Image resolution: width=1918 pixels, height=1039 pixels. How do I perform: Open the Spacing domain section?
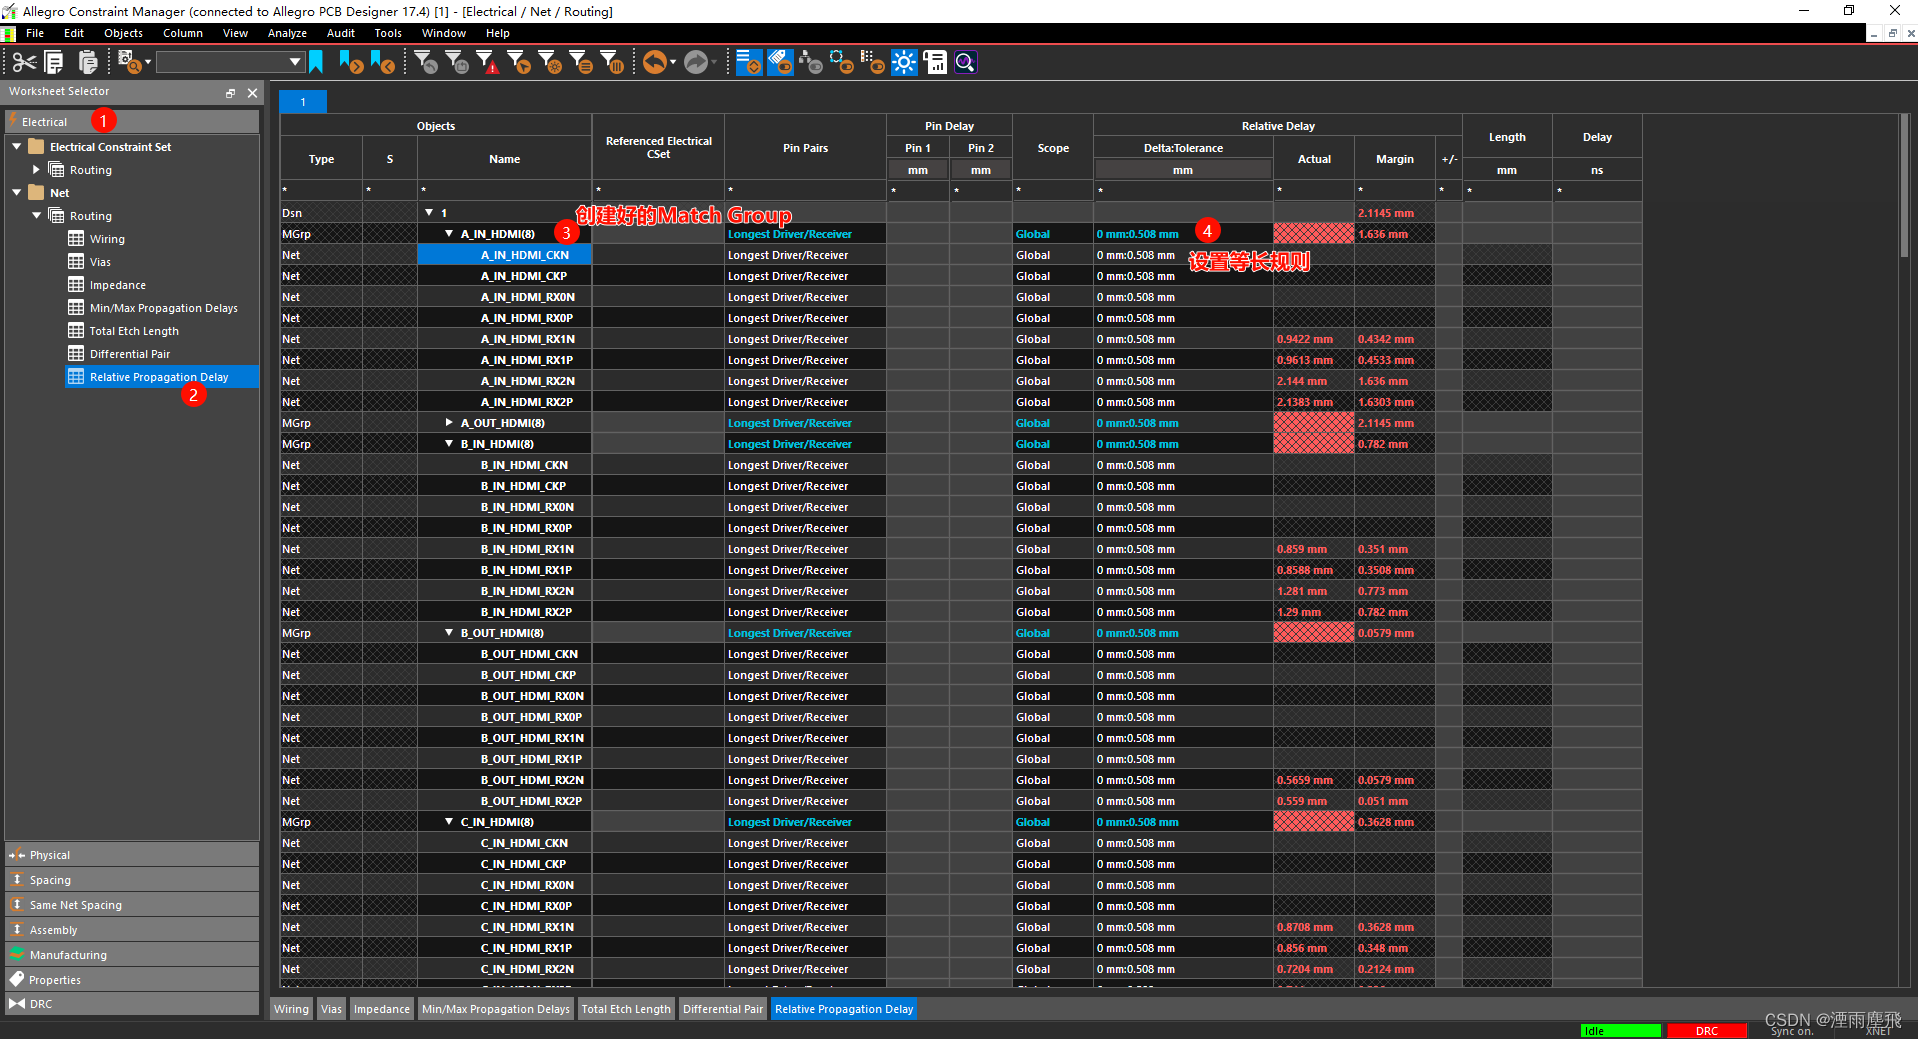(x=132, y=880)
